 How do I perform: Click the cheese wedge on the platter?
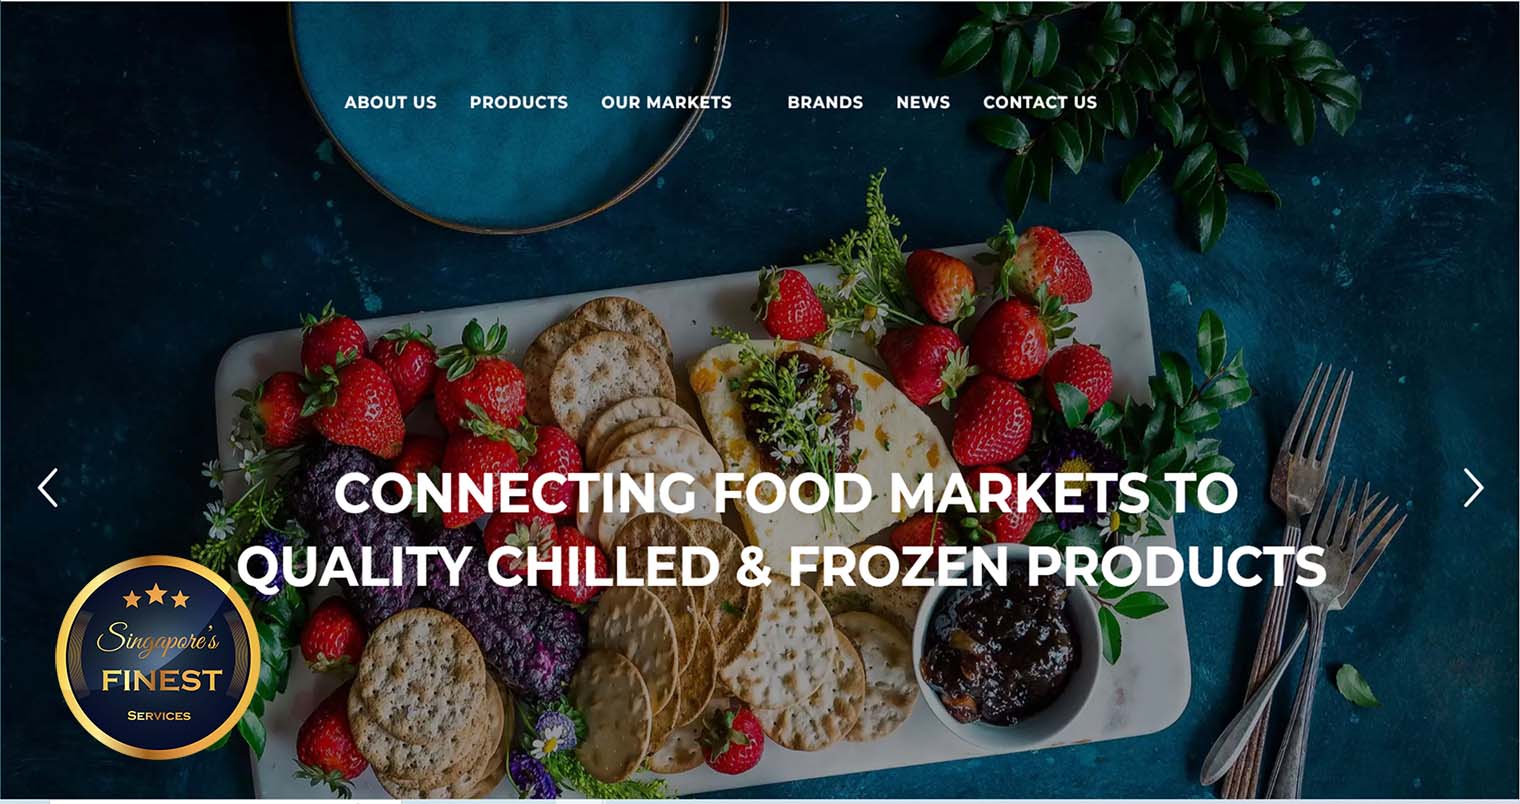[820, 440]
